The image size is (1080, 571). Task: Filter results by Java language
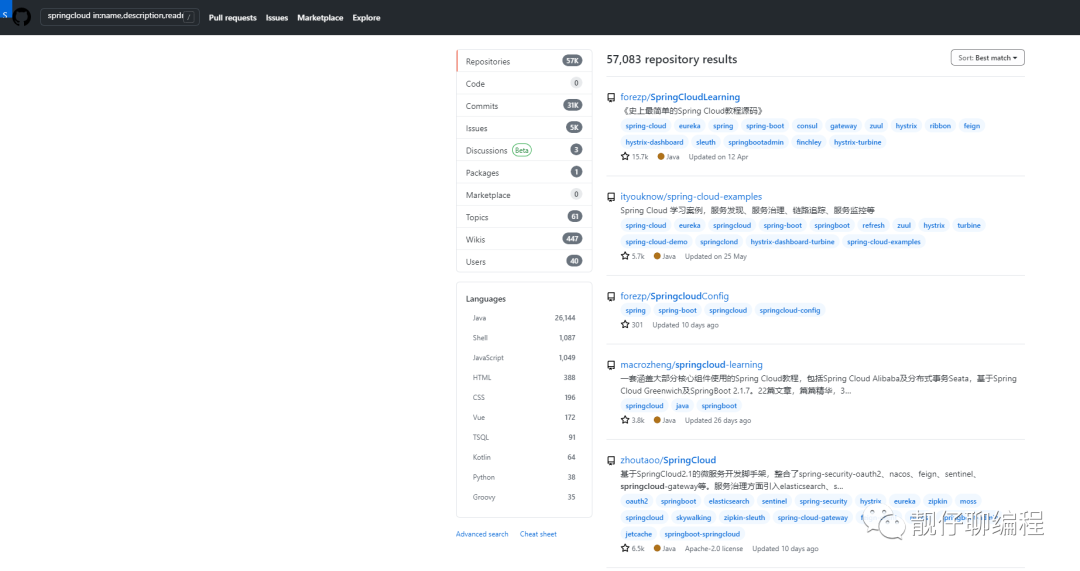[523, 318]
